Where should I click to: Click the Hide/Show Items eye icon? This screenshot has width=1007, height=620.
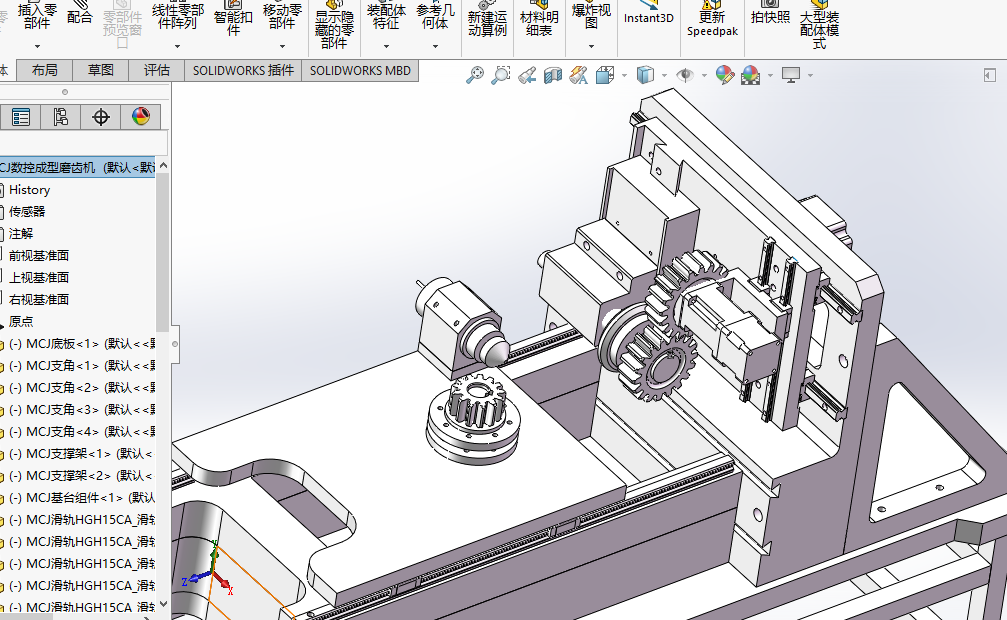(x=685, y=75)
